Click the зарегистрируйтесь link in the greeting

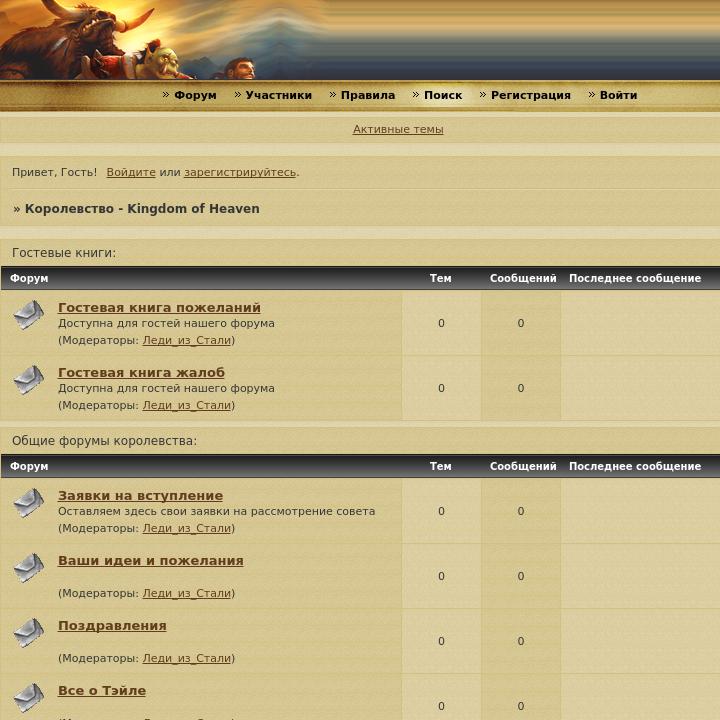coord(240,172)
